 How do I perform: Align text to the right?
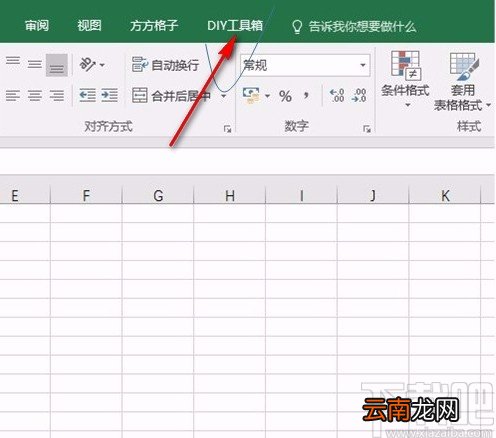point(57,96)
